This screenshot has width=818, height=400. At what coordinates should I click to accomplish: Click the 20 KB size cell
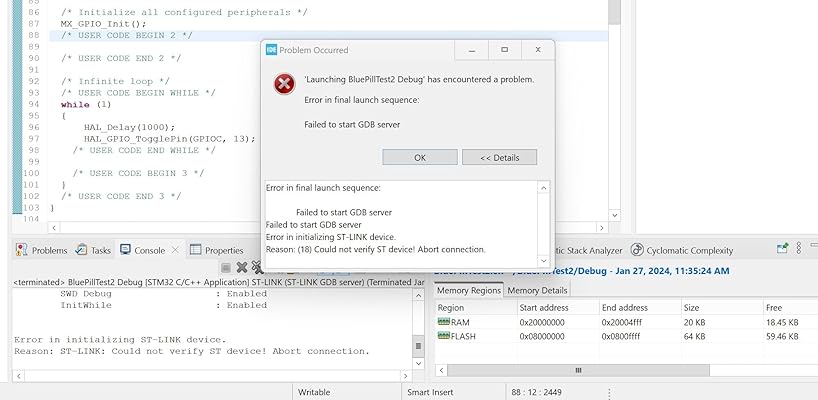[x=694, y=322]
